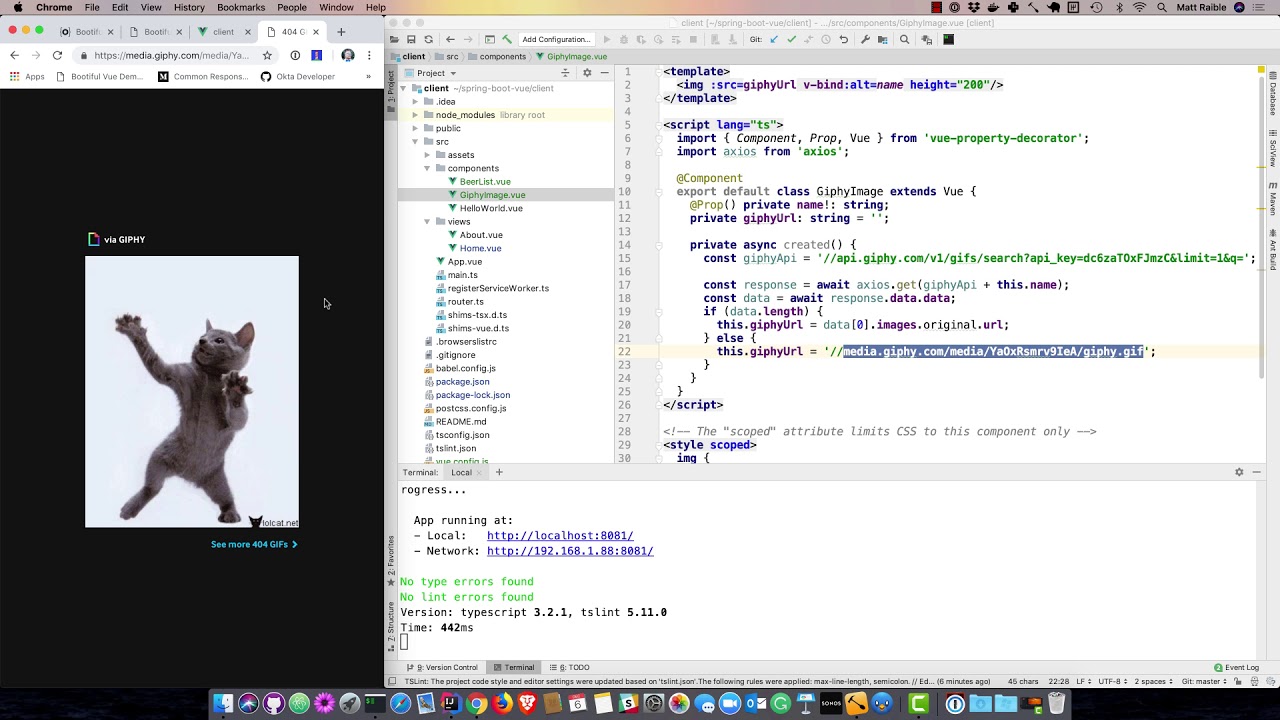This screenshot has height=720, width=1280.
Task: Click the Git Commit checkmark icon
Action: [x=791, y=40]
